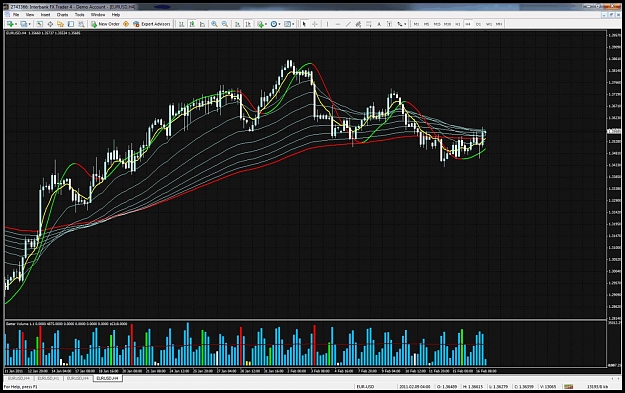Select the Crosshair tool
The height and width of the screenshot is (393, 625).
click(315, 24)
